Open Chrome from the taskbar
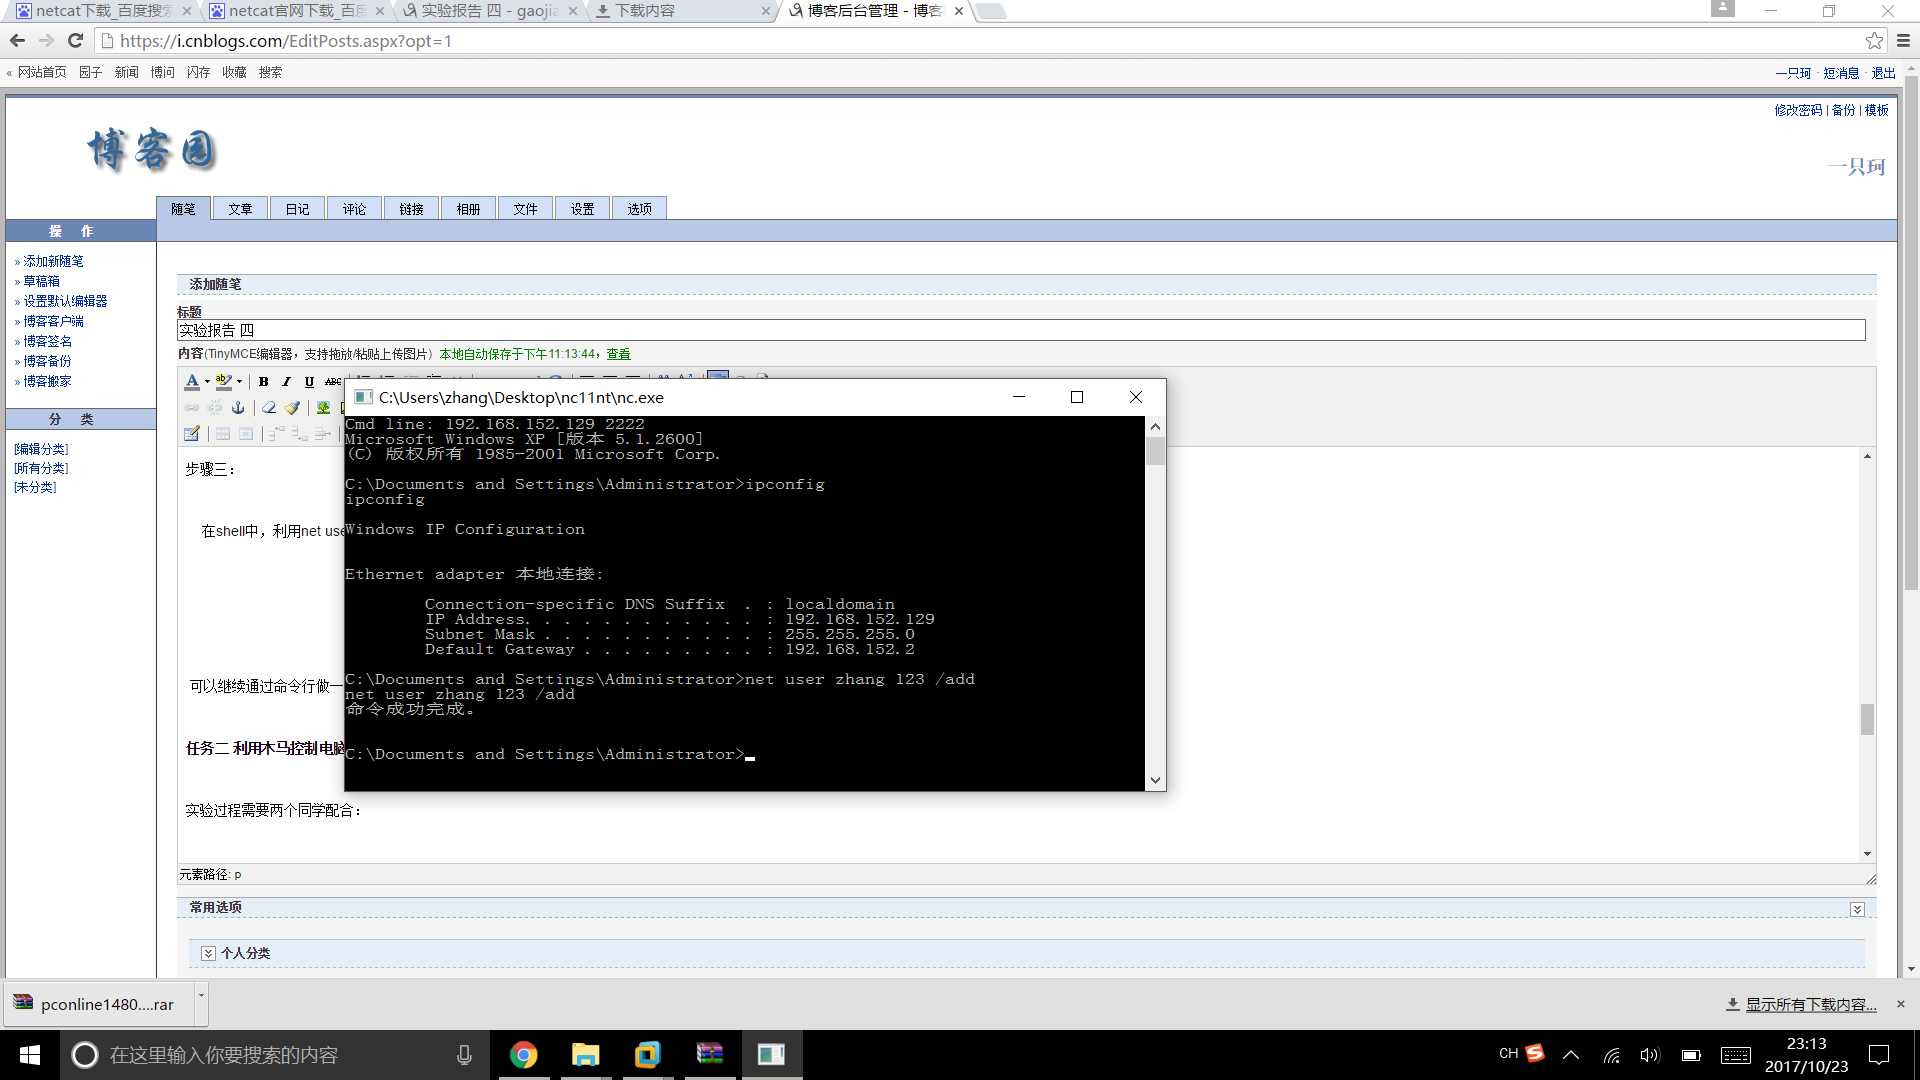The width and height of the screenshot is (1920, 1080). point(524,1055)
